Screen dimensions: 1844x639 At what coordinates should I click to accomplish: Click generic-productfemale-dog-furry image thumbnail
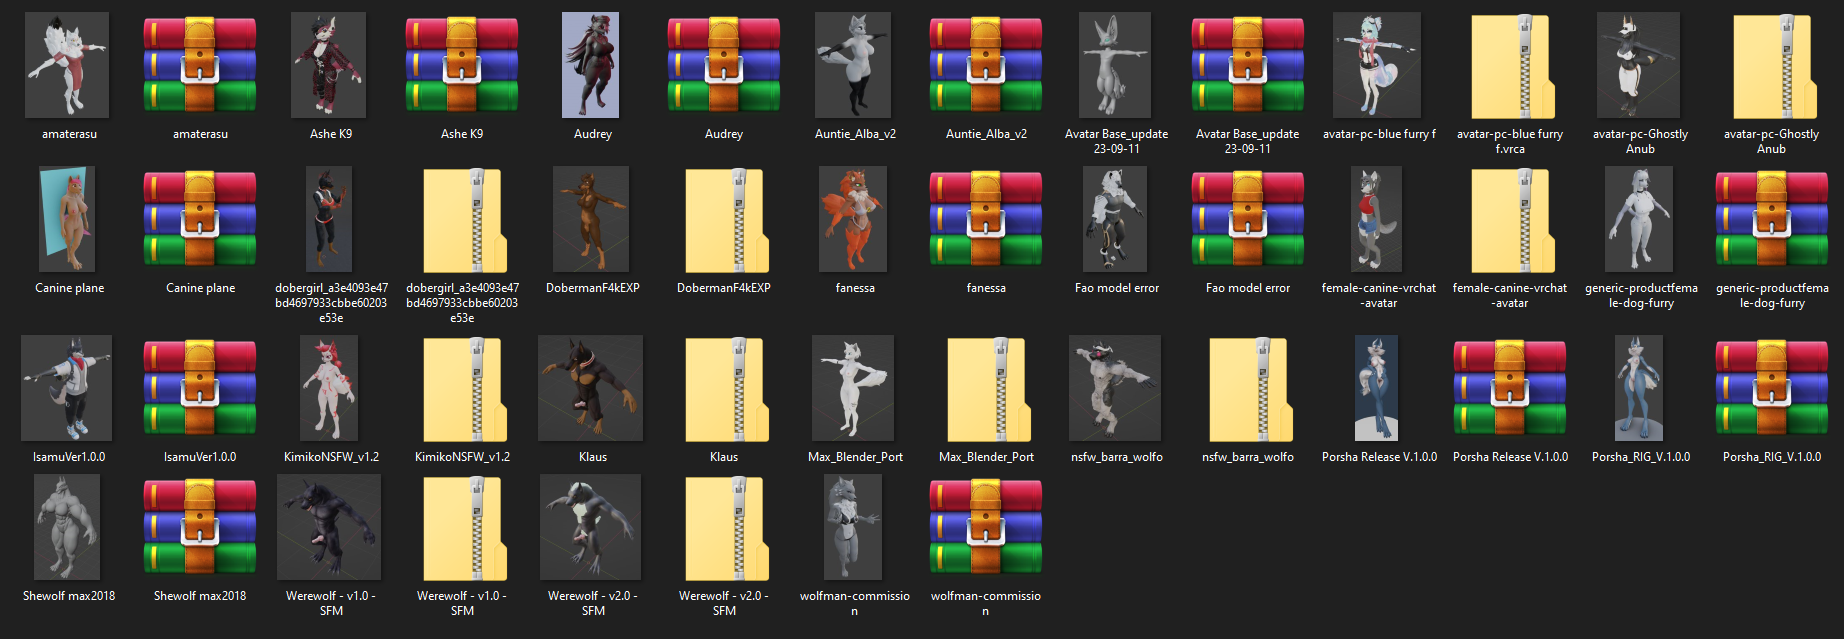[1638, 219]
